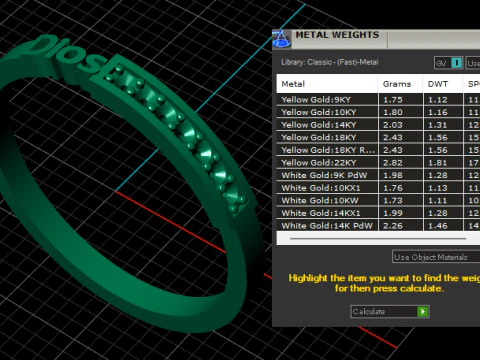Select the Yellow Gold:9KY row

click(x=378, y=100)
